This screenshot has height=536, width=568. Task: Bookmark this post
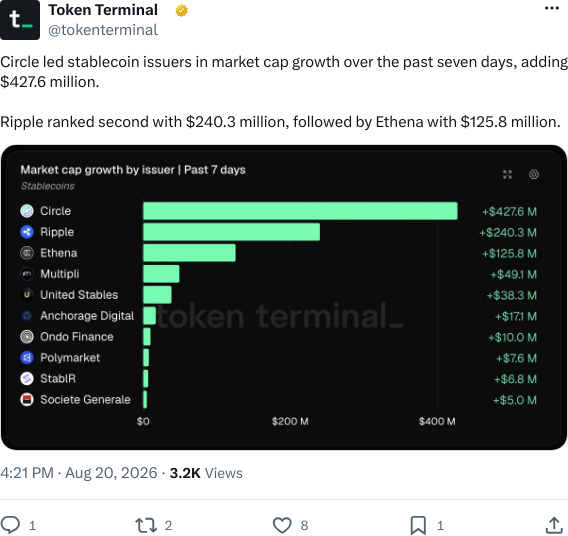tap(418, 525)
